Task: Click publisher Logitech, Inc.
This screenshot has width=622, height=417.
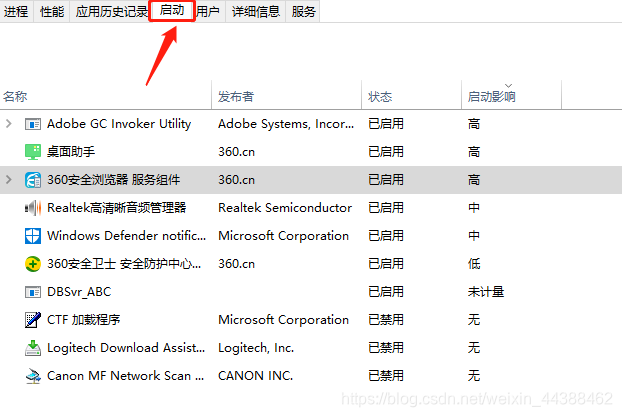Action: click(x=256, y=348)
